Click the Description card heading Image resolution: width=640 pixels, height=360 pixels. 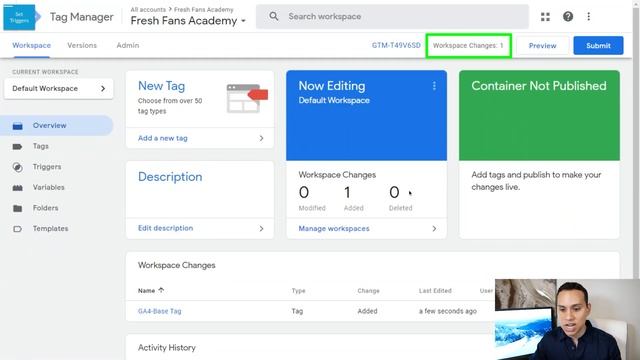coord(170,177)
